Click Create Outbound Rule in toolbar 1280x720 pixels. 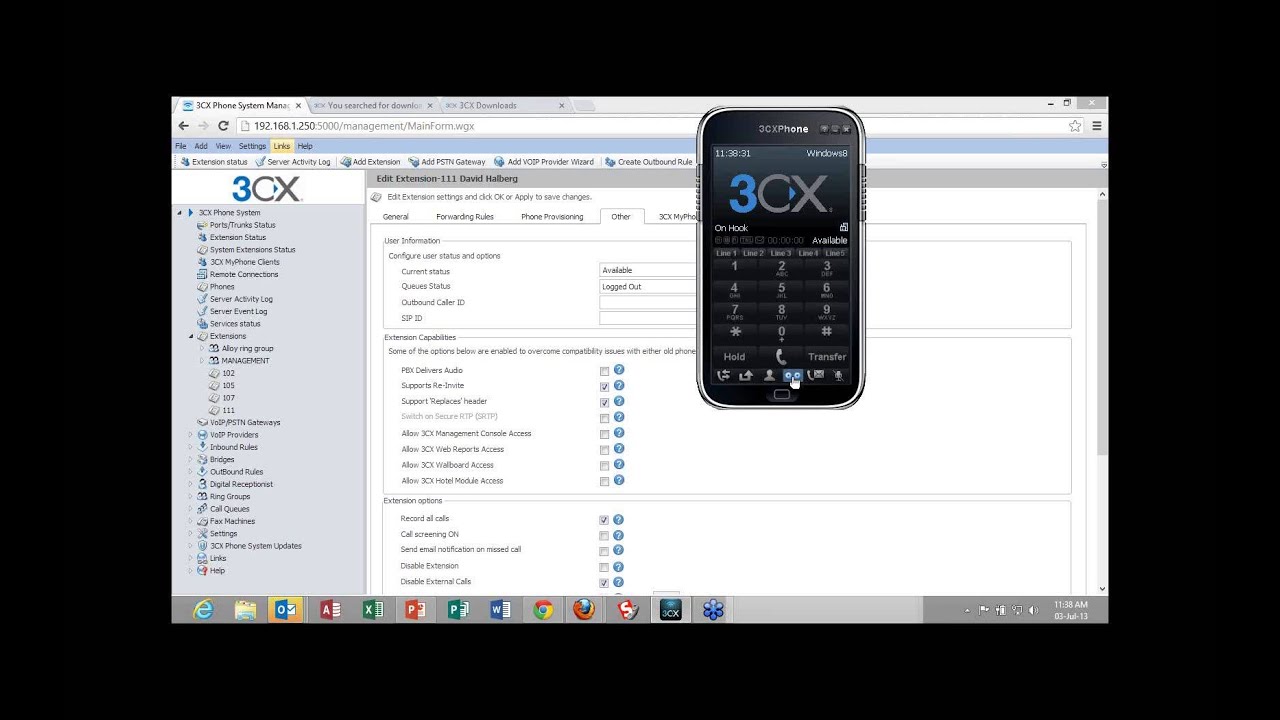(x=649, y=162)
